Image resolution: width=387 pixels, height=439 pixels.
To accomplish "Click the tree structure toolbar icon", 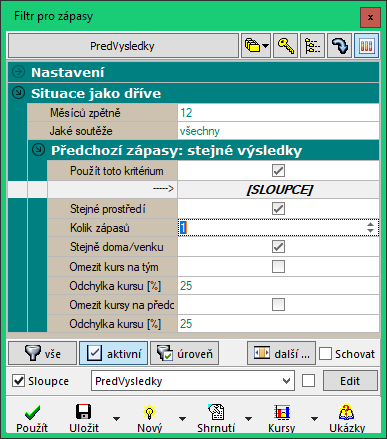I will 312,46.
